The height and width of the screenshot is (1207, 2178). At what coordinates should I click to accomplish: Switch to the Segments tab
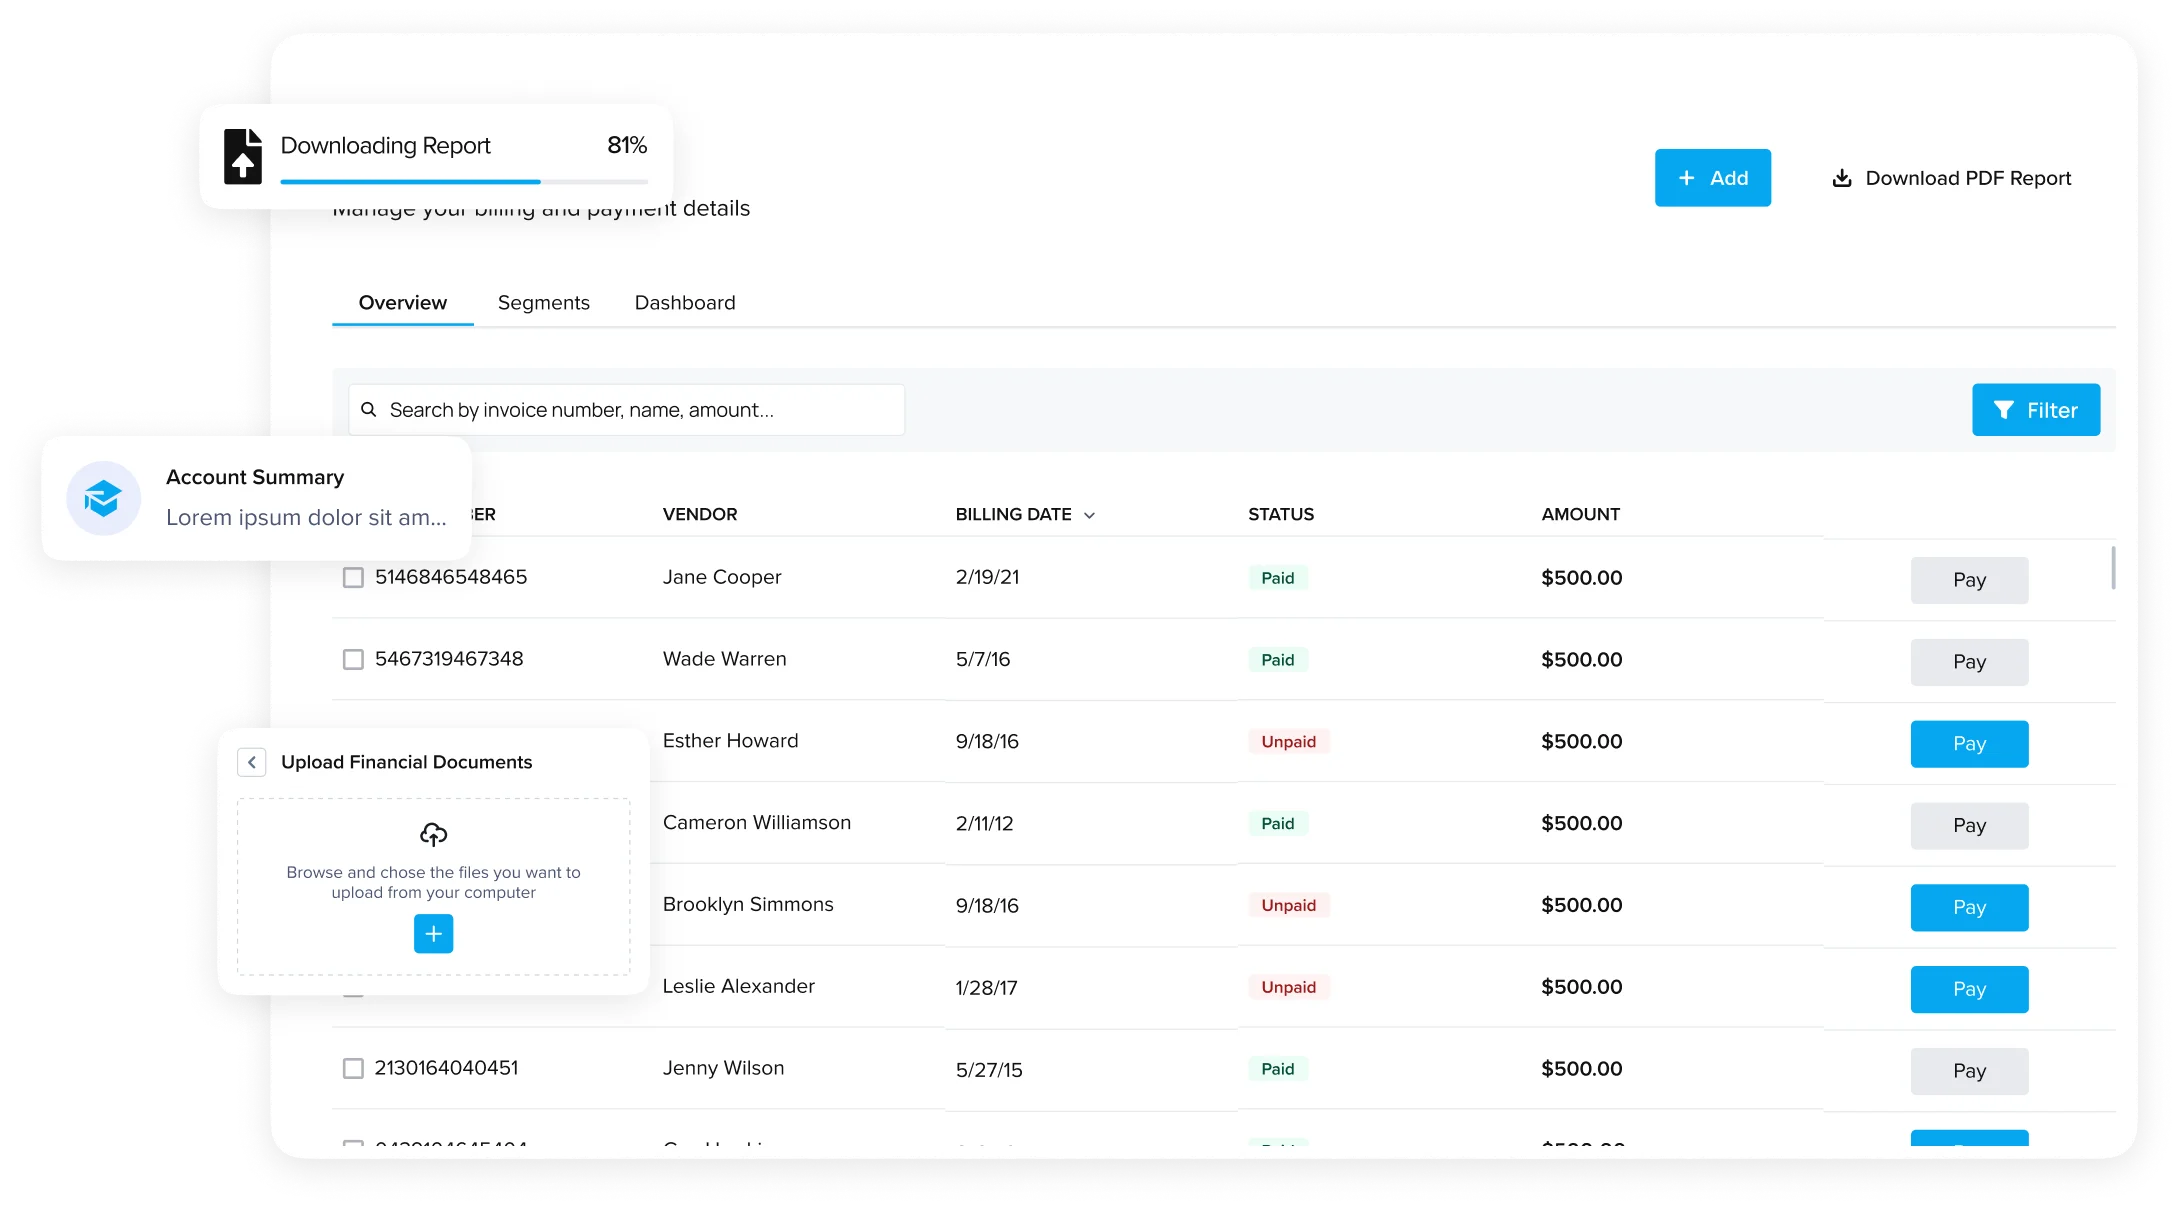[x=543, y=303]
